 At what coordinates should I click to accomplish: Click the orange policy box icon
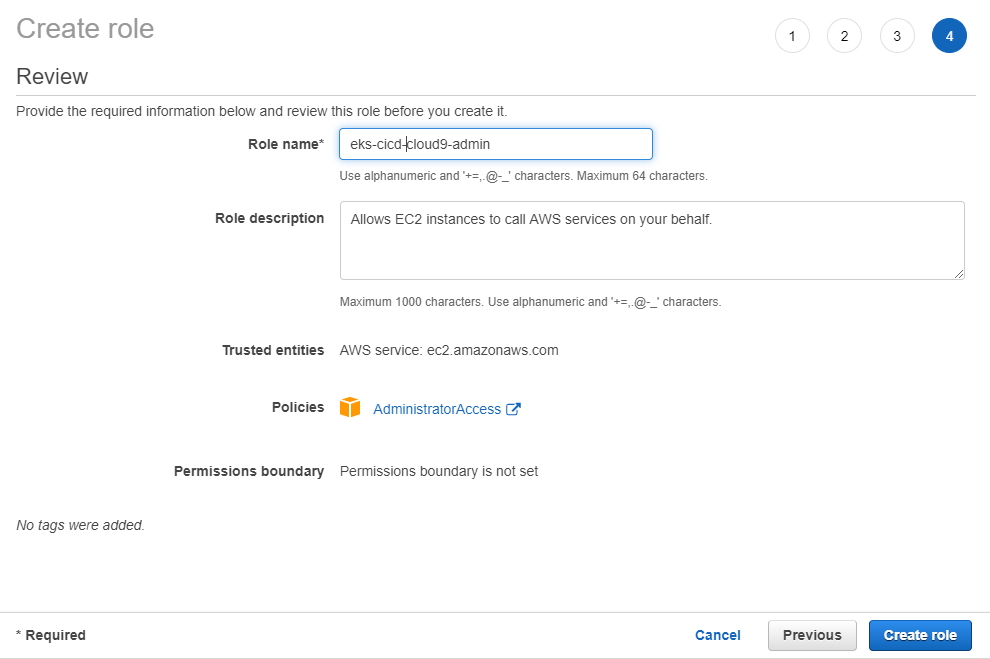click(350, 407)
